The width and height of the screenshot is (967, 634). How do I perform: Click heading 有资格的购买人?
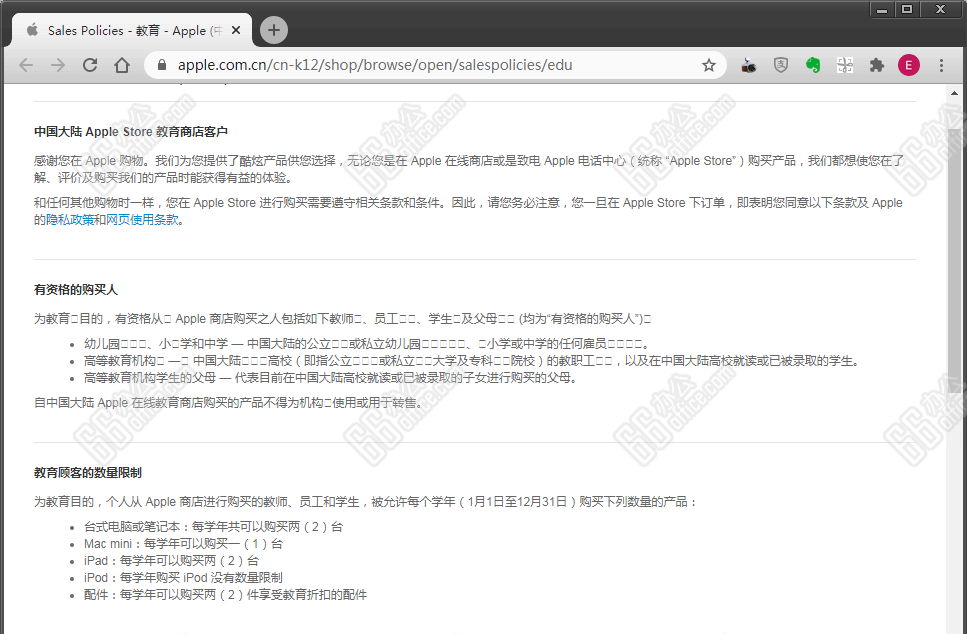click(x=75, y=289)
